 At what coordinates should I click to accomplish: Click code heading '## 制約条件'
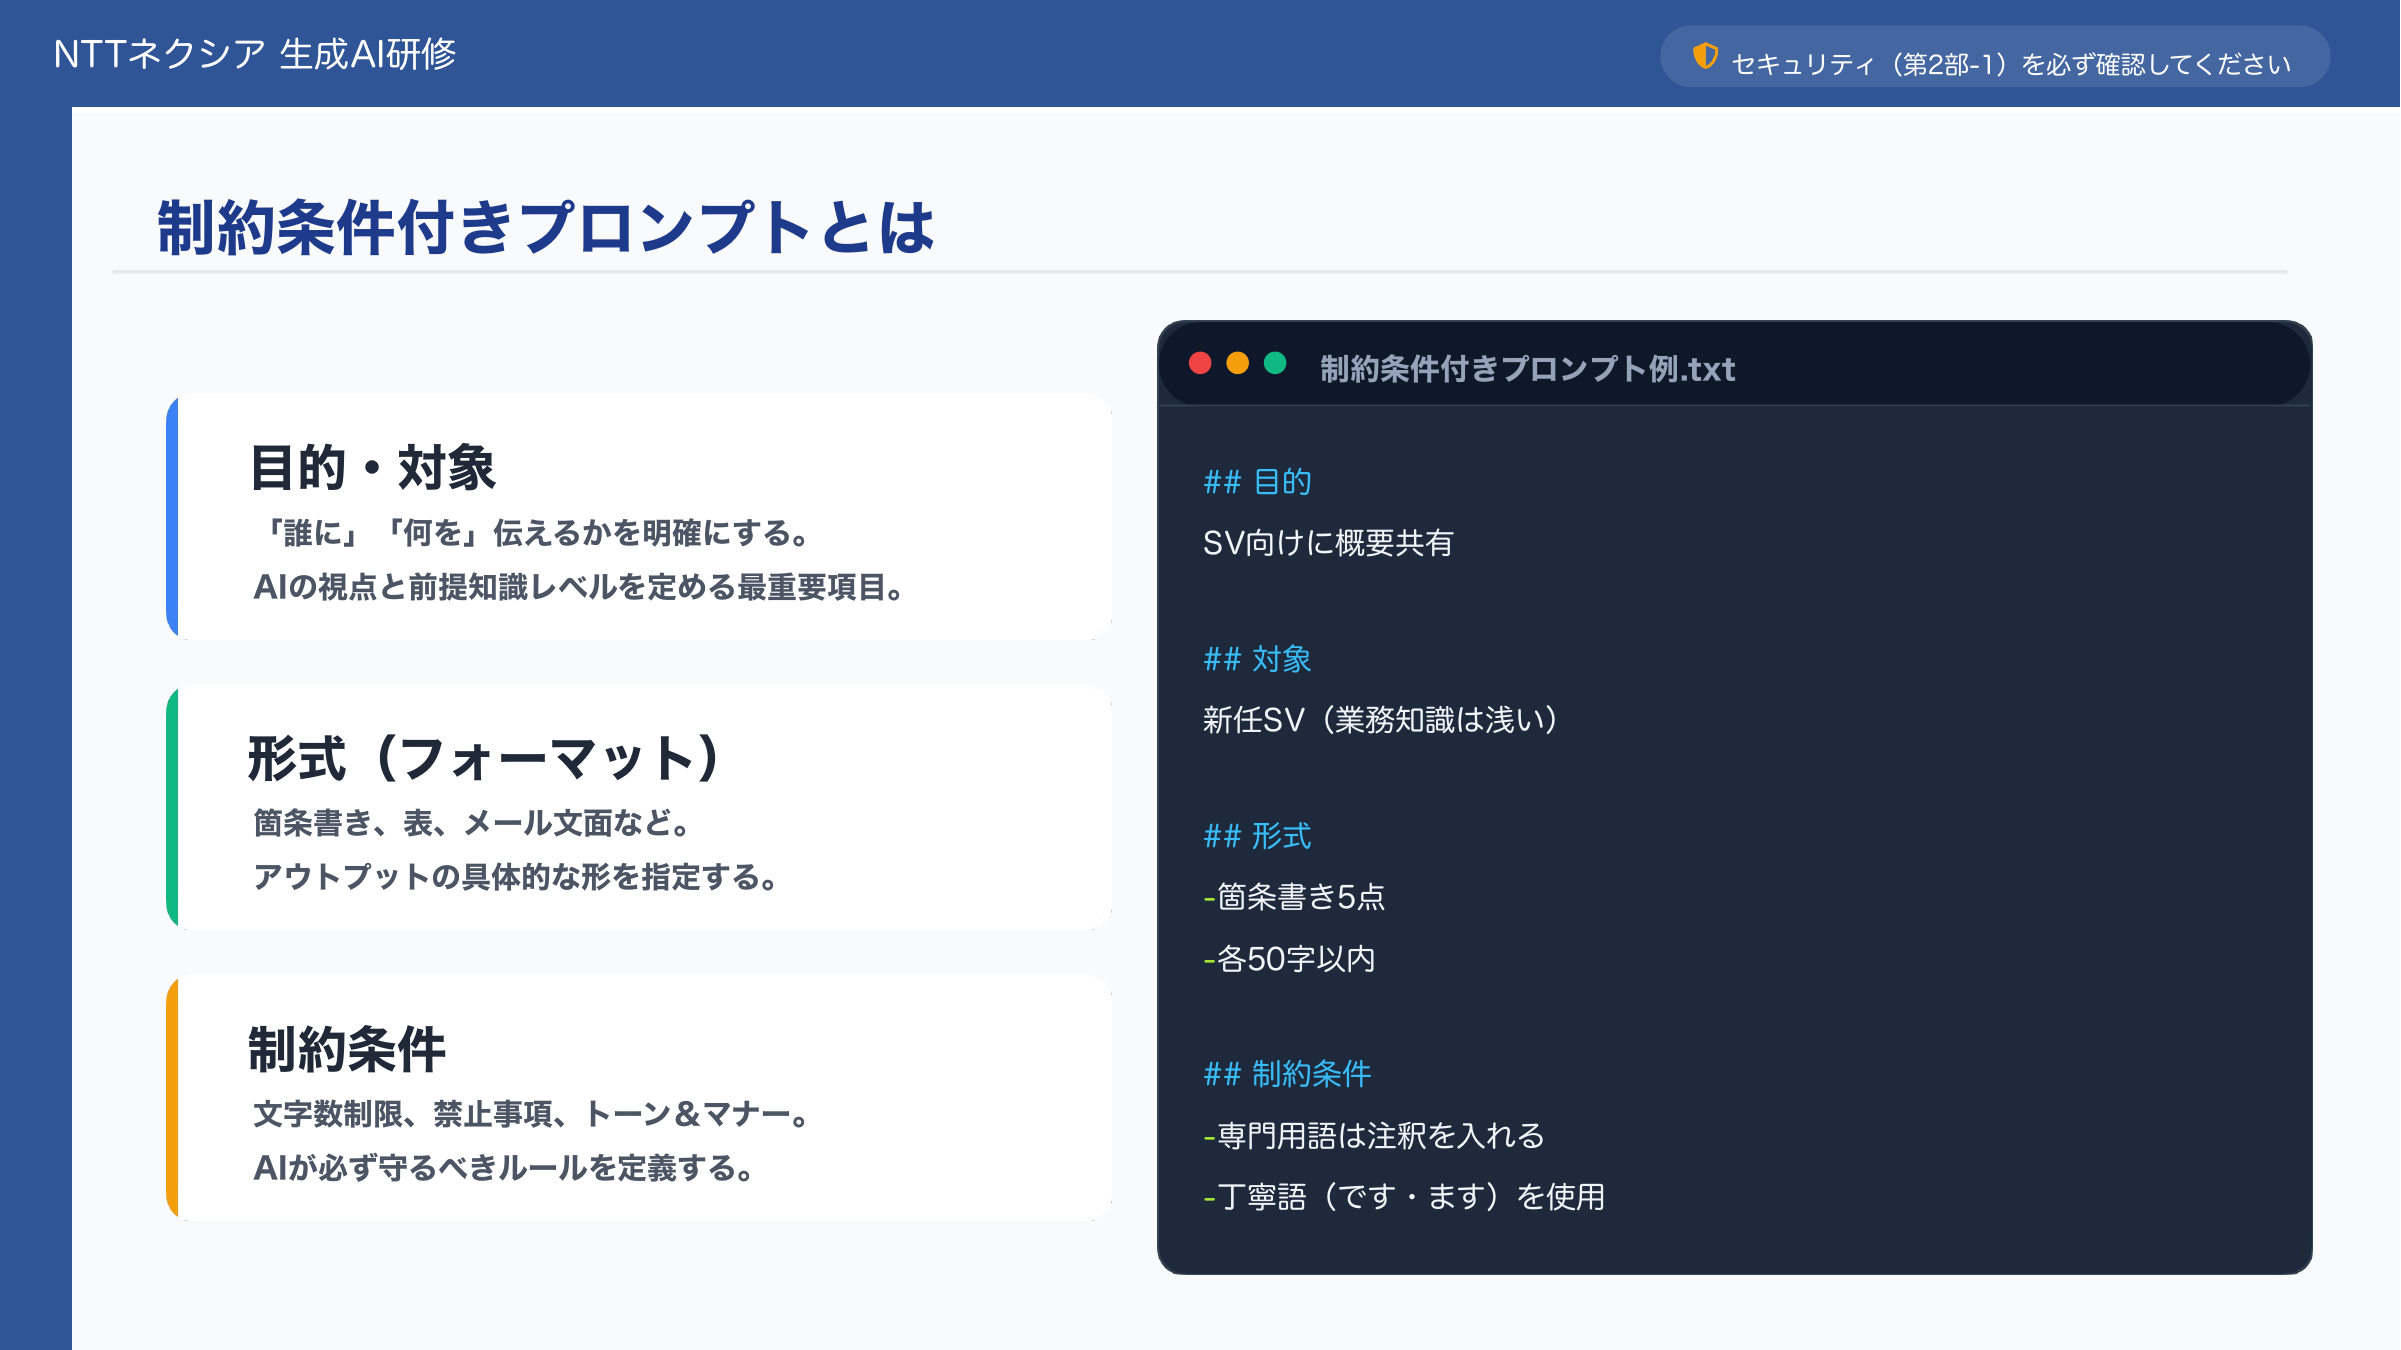1287,1074
